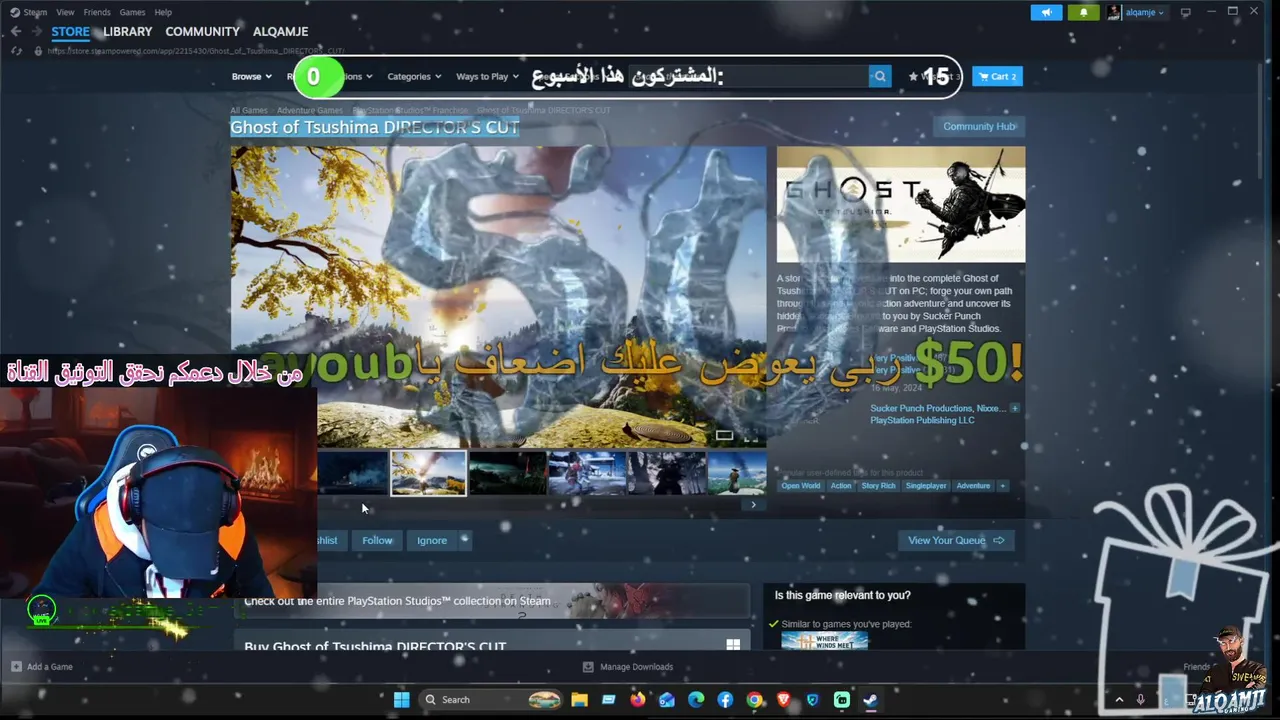The width and height of the screenshot is (1280, 720).
Task: Click the Steam taskbar icon
Action: (x=870, y=700)
